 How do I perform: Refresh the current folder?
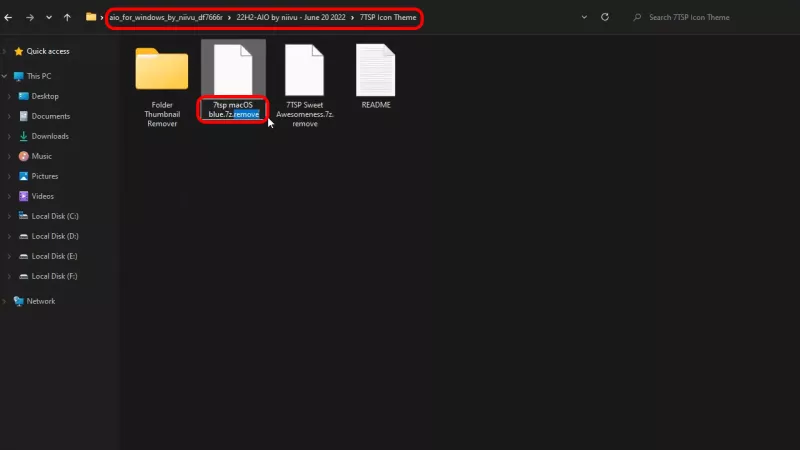pos(605,17)
